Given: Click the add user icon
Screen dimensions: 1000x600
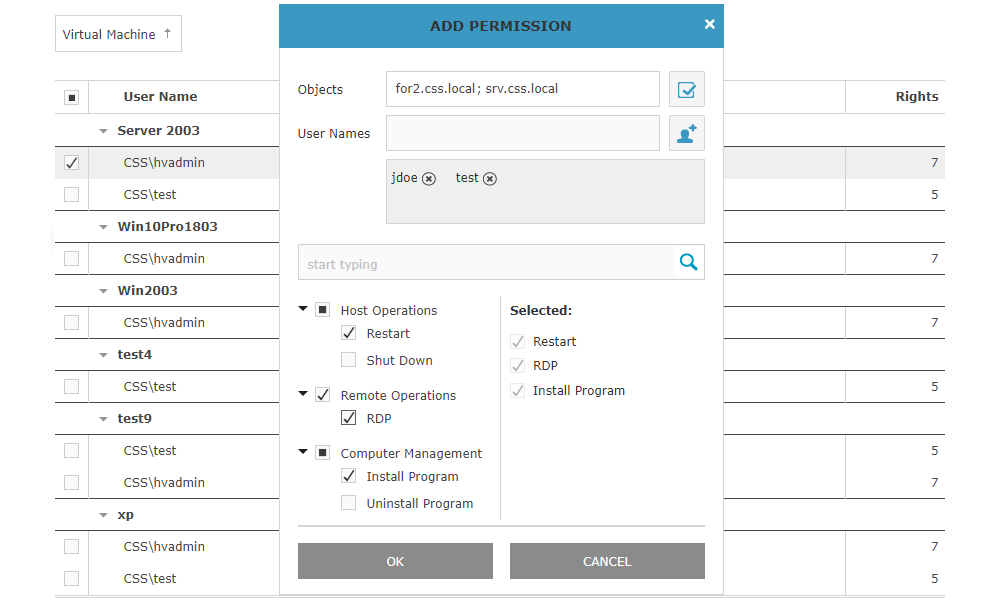Looking at the screenshot, I should click(686, 133).
